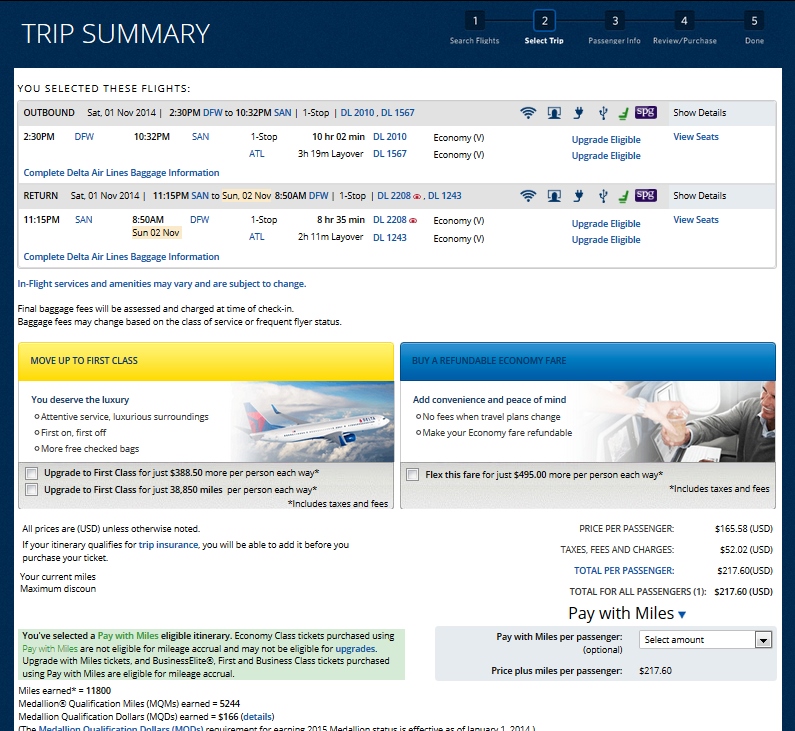This screenshot has width=795, height=731.
Task: Check Upgrade to First Class for 38,850 miles
Action: point(32,490)
